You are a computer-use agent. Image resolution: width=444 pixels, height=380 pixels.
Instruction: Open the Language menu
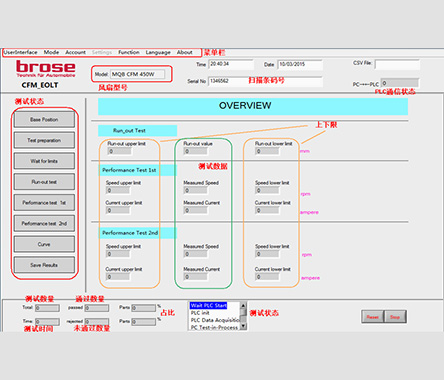point(158,52)
